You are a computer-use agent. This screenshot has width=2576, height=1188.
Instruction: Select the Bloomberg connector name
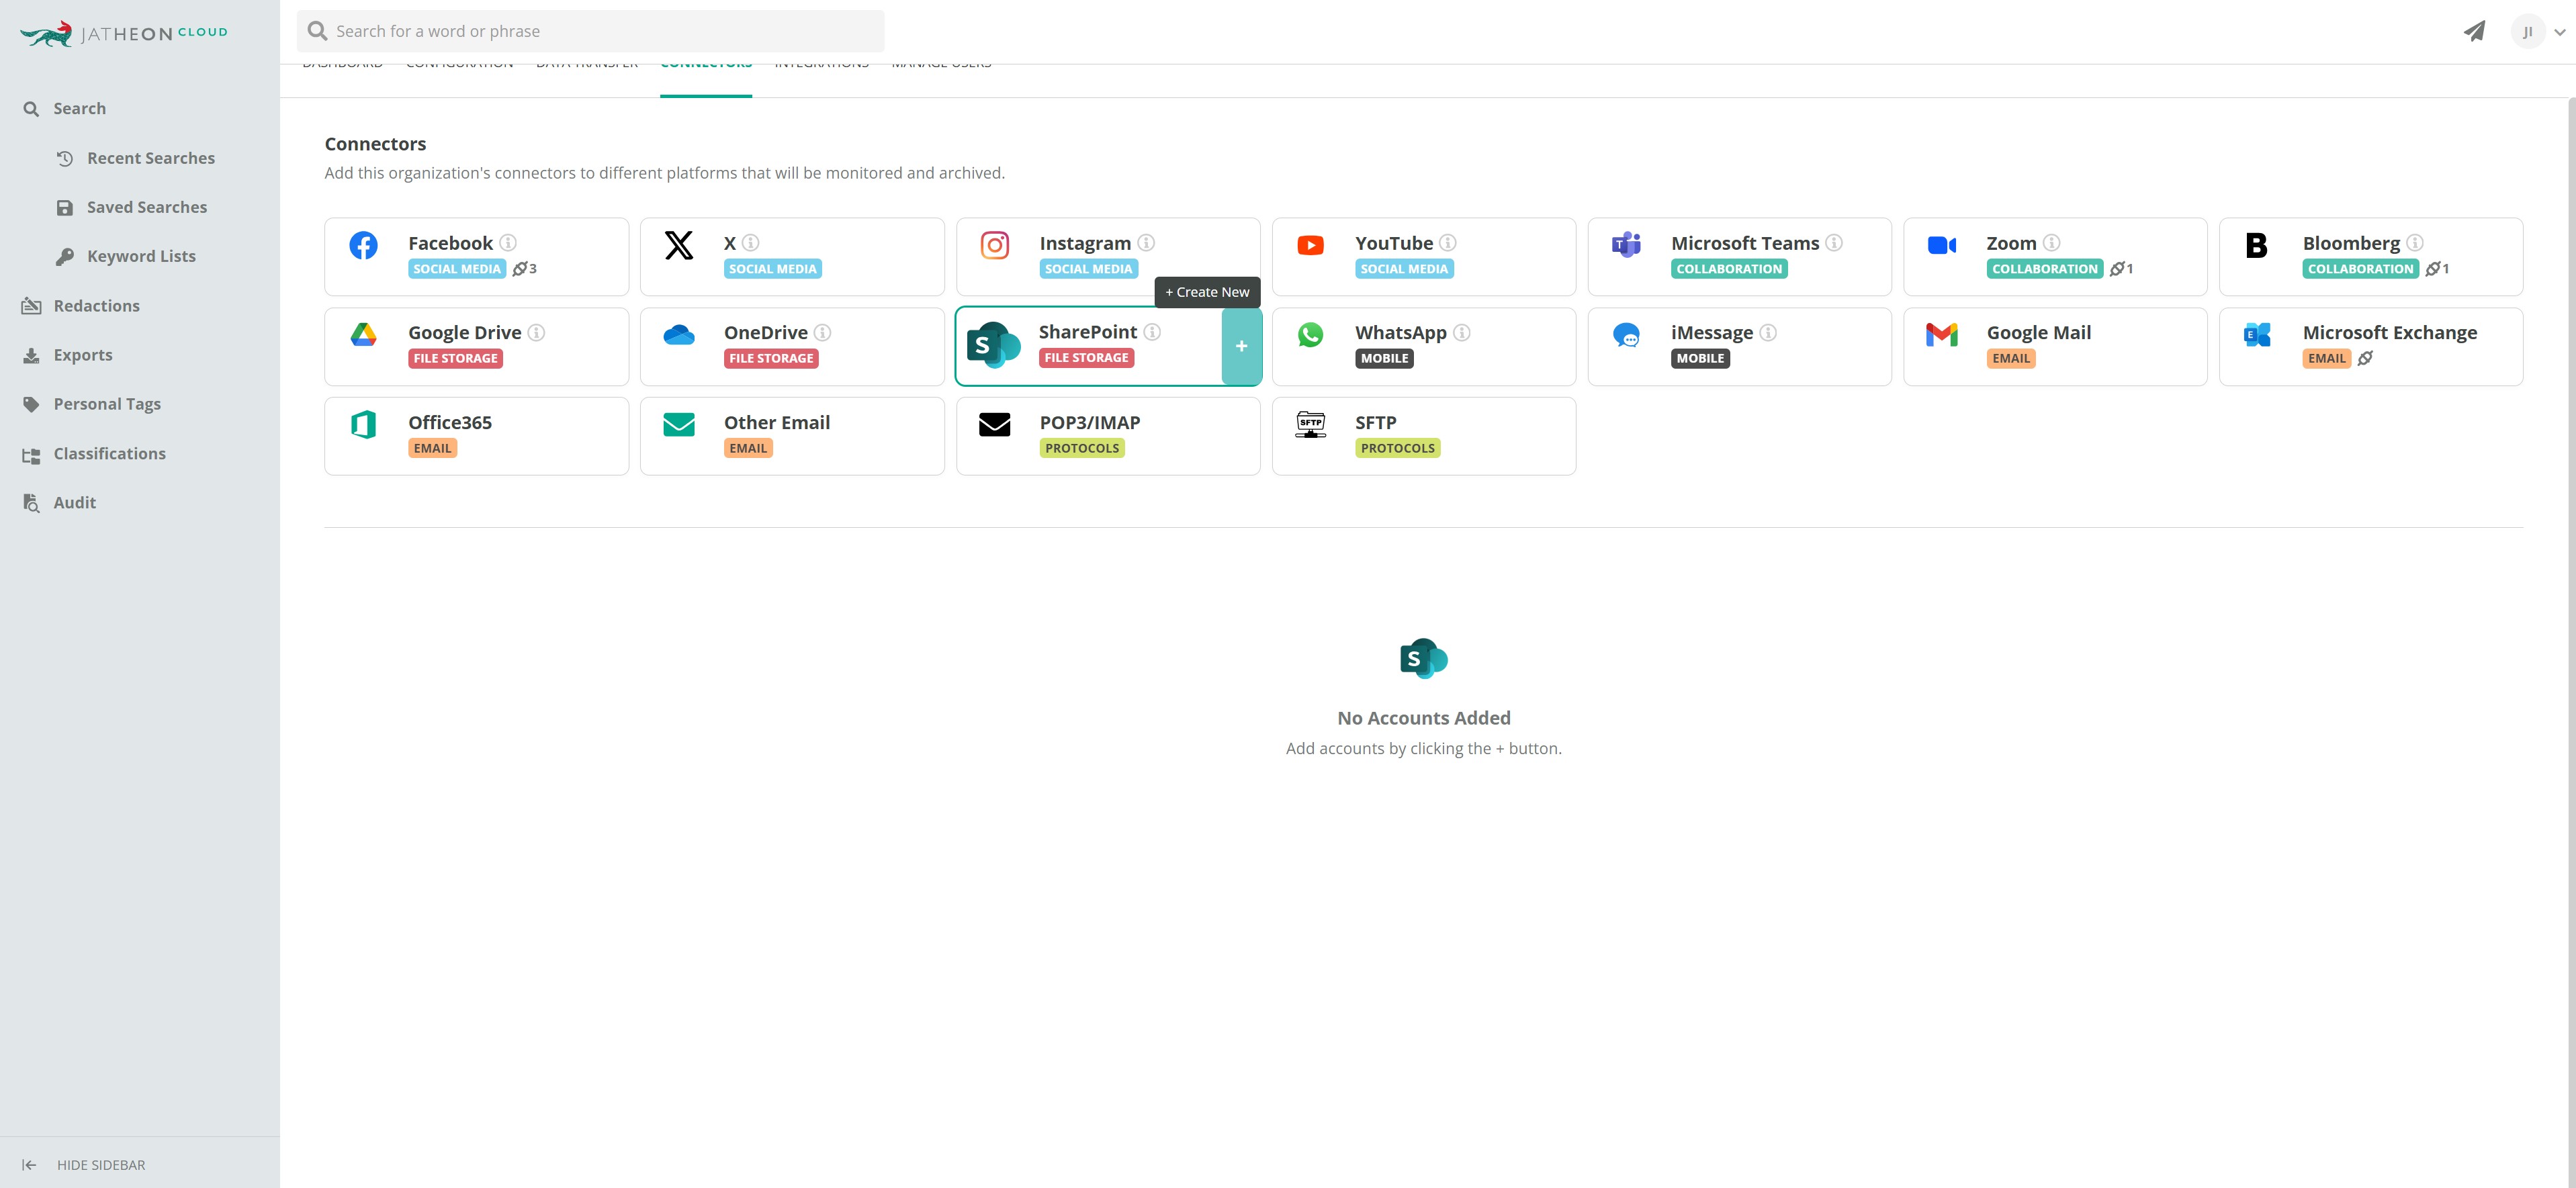(x=2351, y=243)
